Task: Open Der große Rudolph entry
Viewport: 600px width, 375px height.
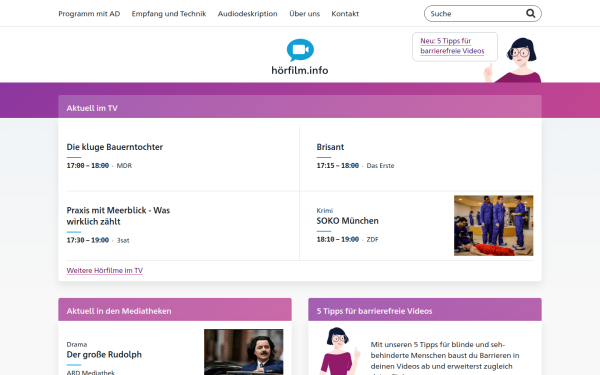Action: point(104,355)
